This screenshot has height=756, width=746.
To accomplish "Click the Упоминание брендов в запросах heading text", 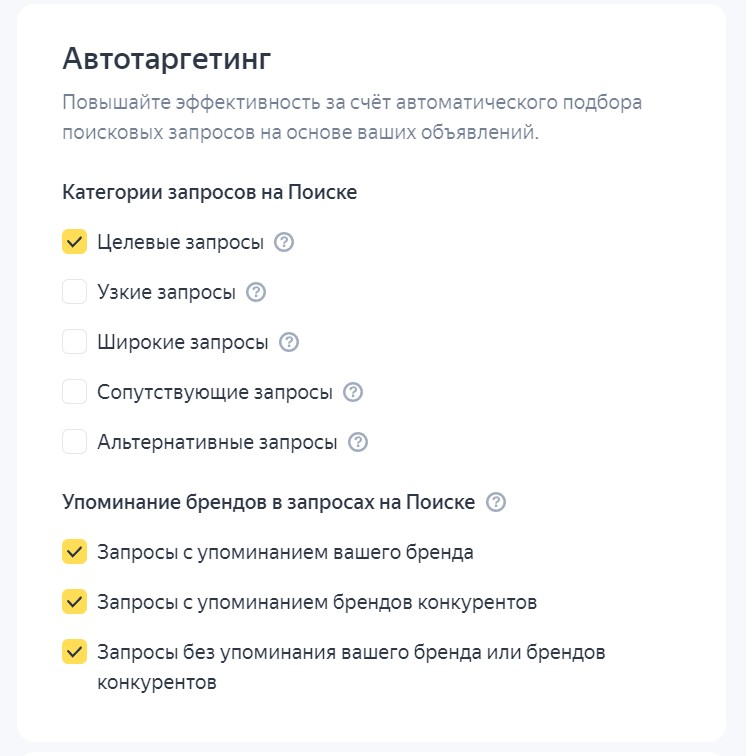I will pos(268,502).
